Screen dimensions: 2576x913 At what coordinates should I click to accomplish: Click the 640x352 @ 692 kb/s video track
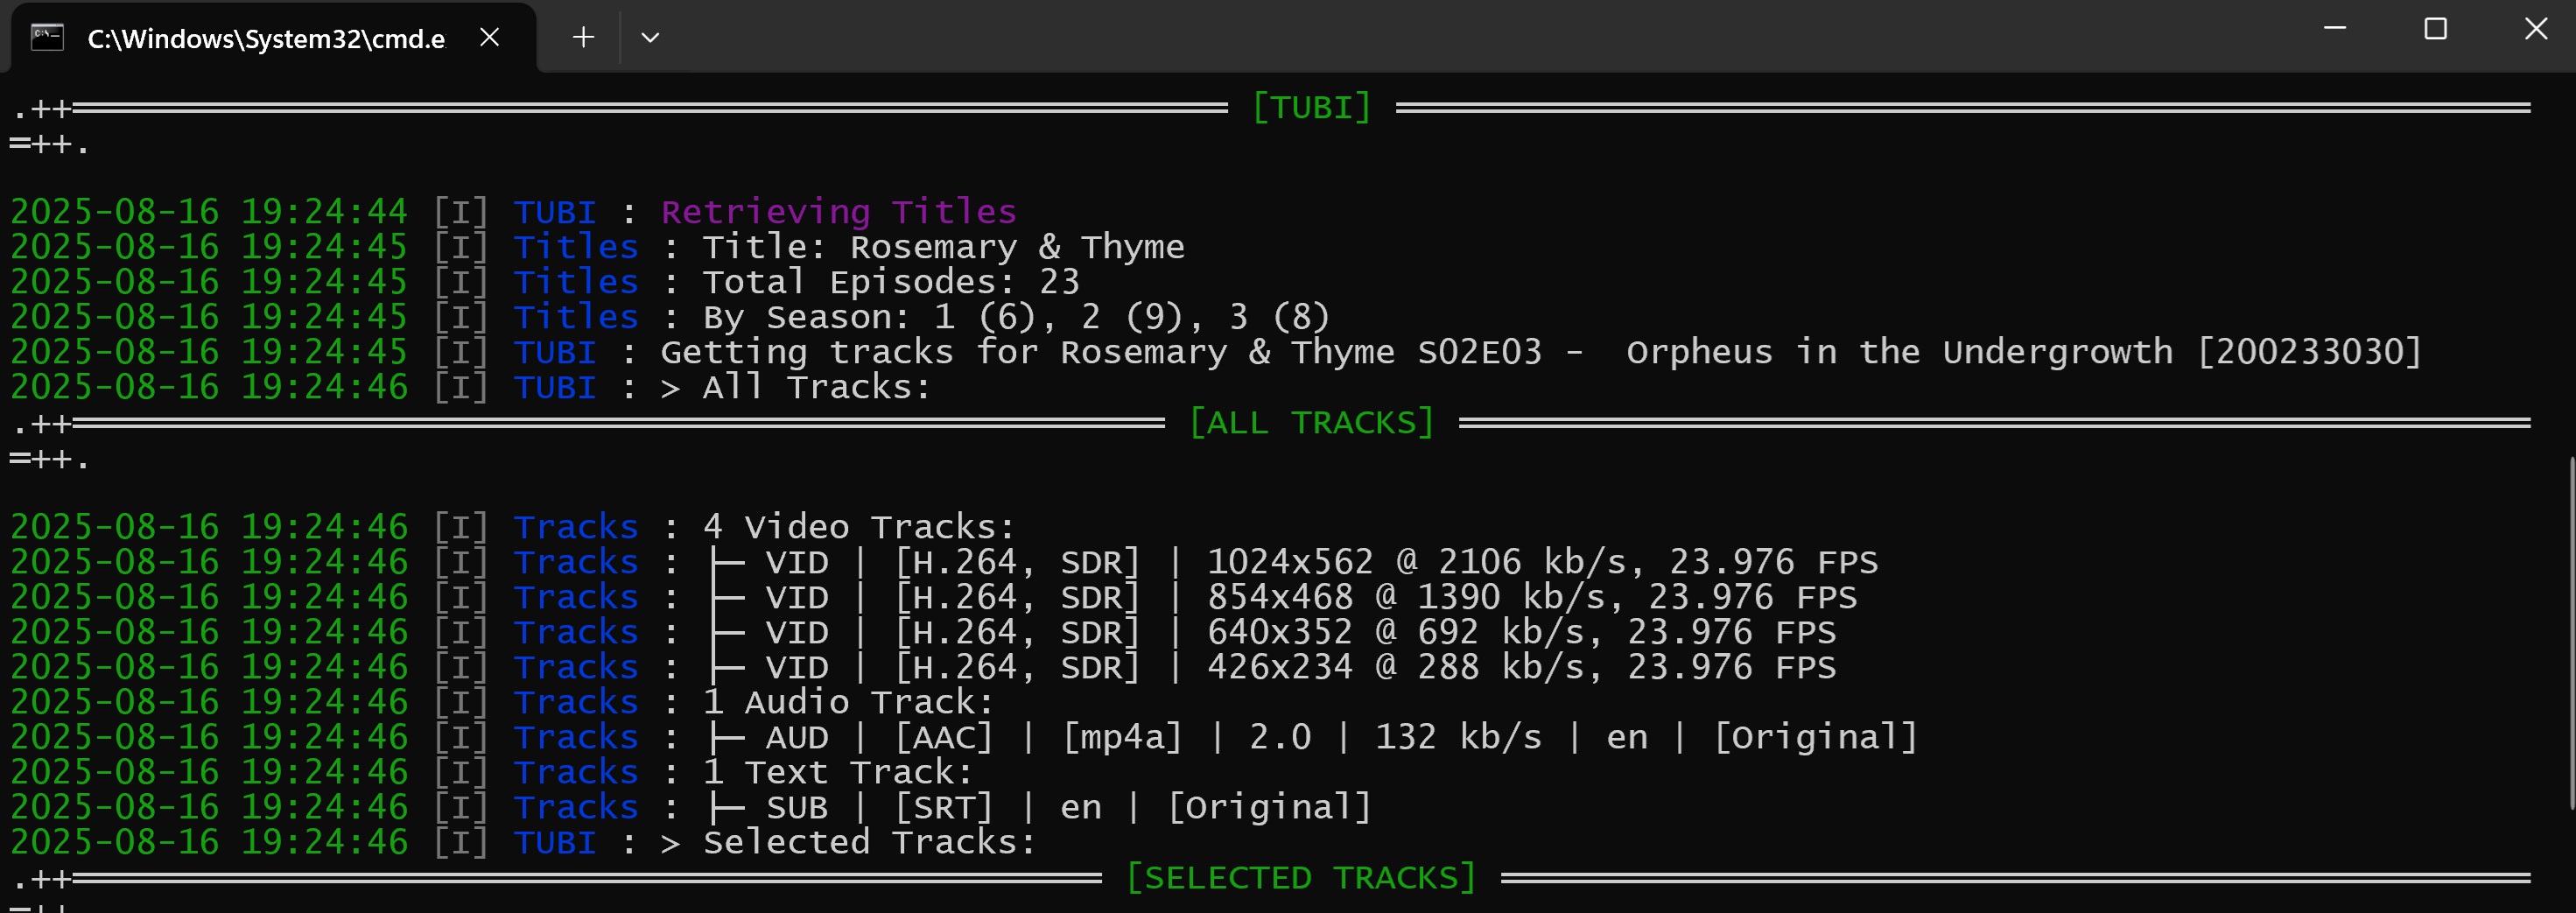tap(1521, 632)
